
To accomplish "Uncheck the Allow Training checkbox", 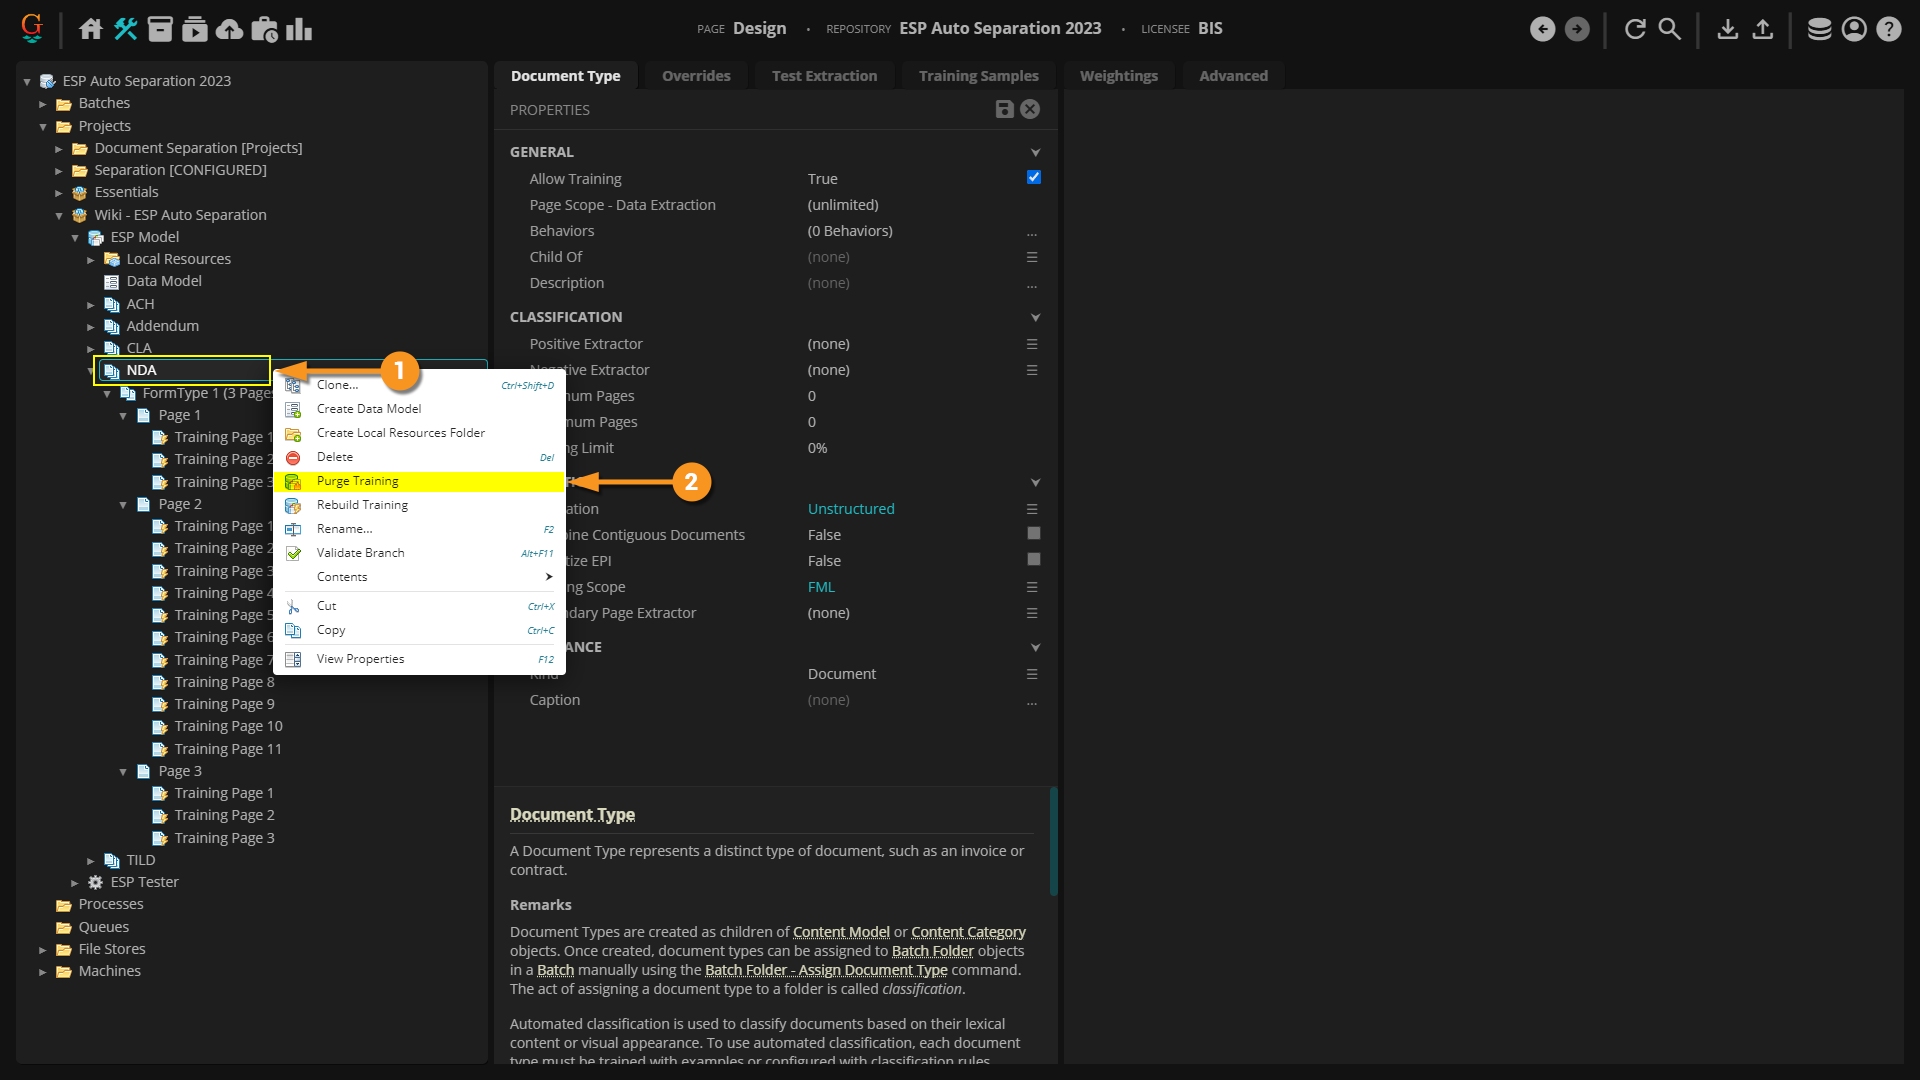I will tap(1033, 178).
